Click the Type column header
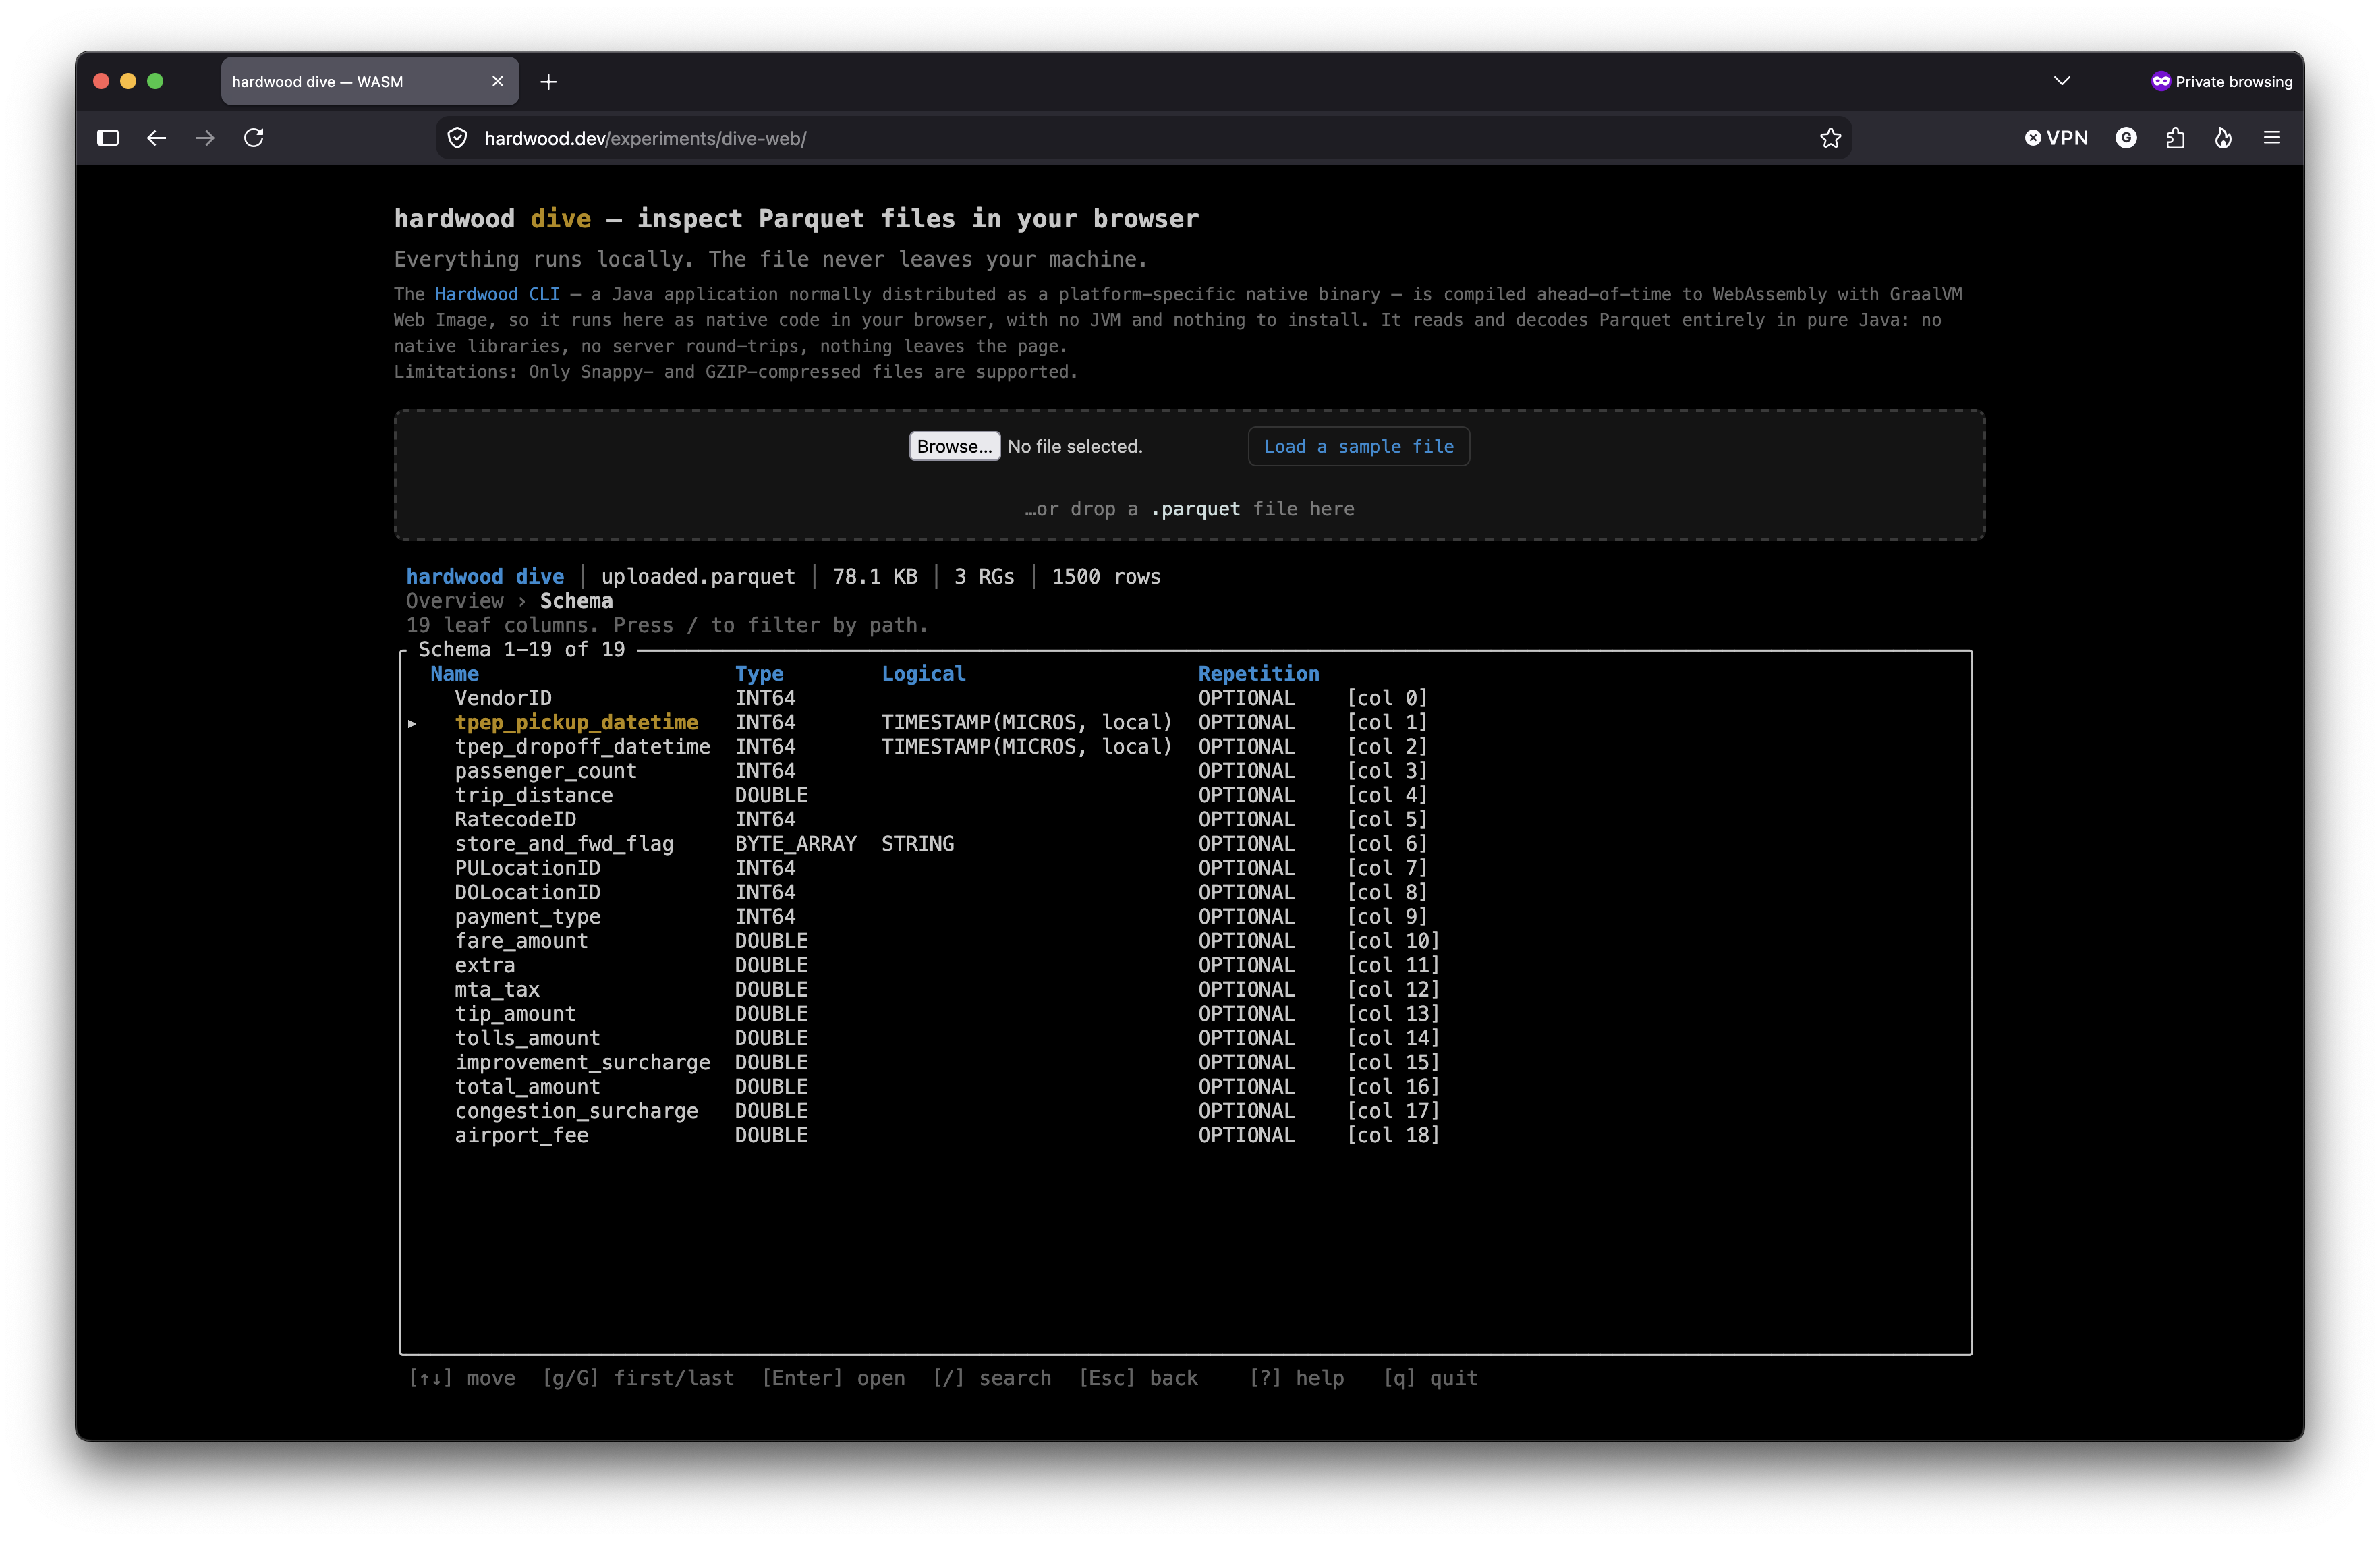Image resolution: width=2380 pixels, height=1541 pixels. click(x=759, y=674)
